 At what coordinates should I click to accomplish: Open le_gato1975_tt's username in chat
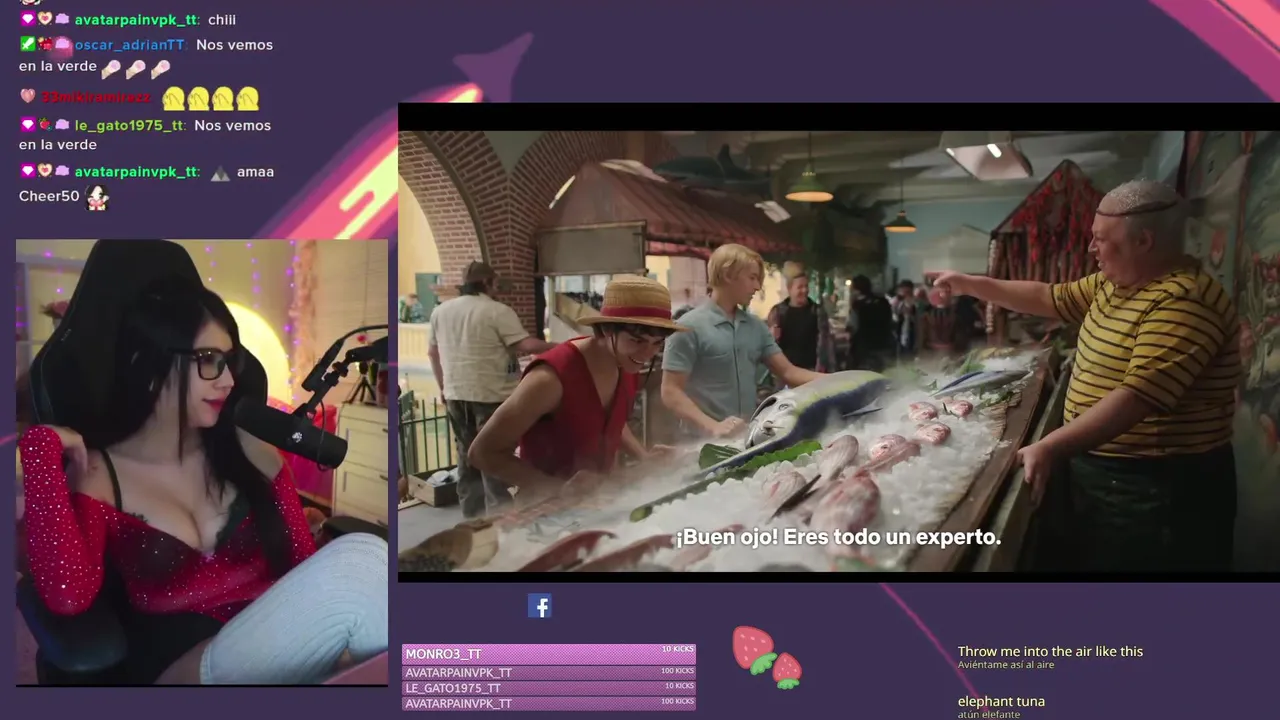click(129, 126)
